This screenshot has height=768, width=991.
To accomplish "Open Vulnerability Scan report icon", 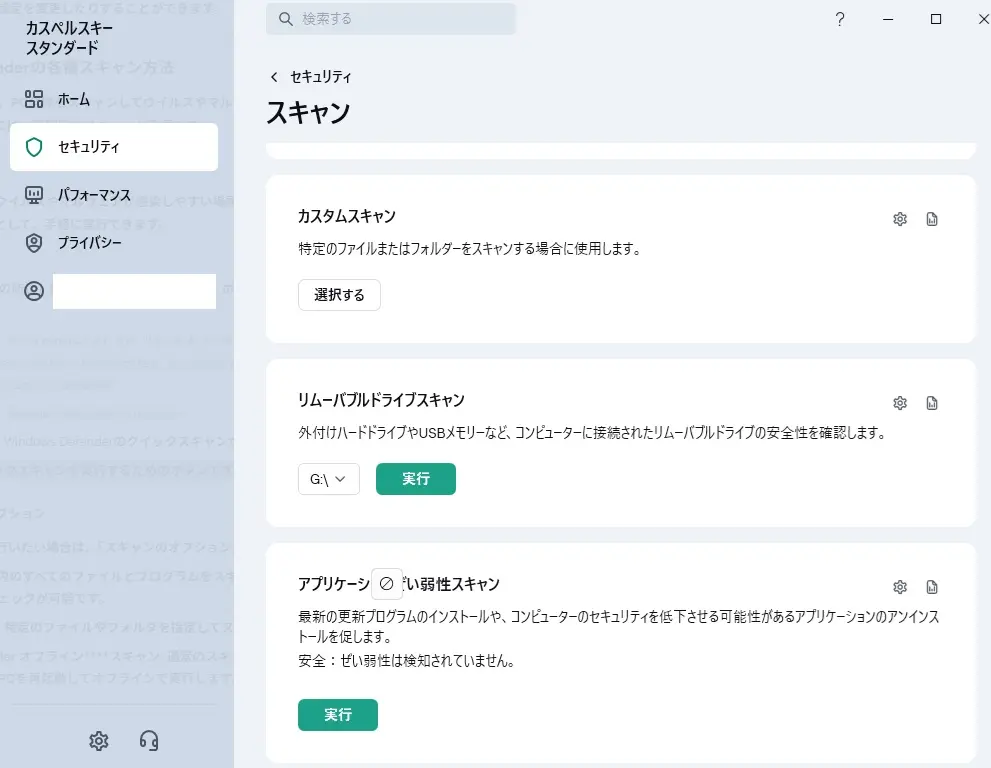I will pyautogui.click(x=932, y=587).
